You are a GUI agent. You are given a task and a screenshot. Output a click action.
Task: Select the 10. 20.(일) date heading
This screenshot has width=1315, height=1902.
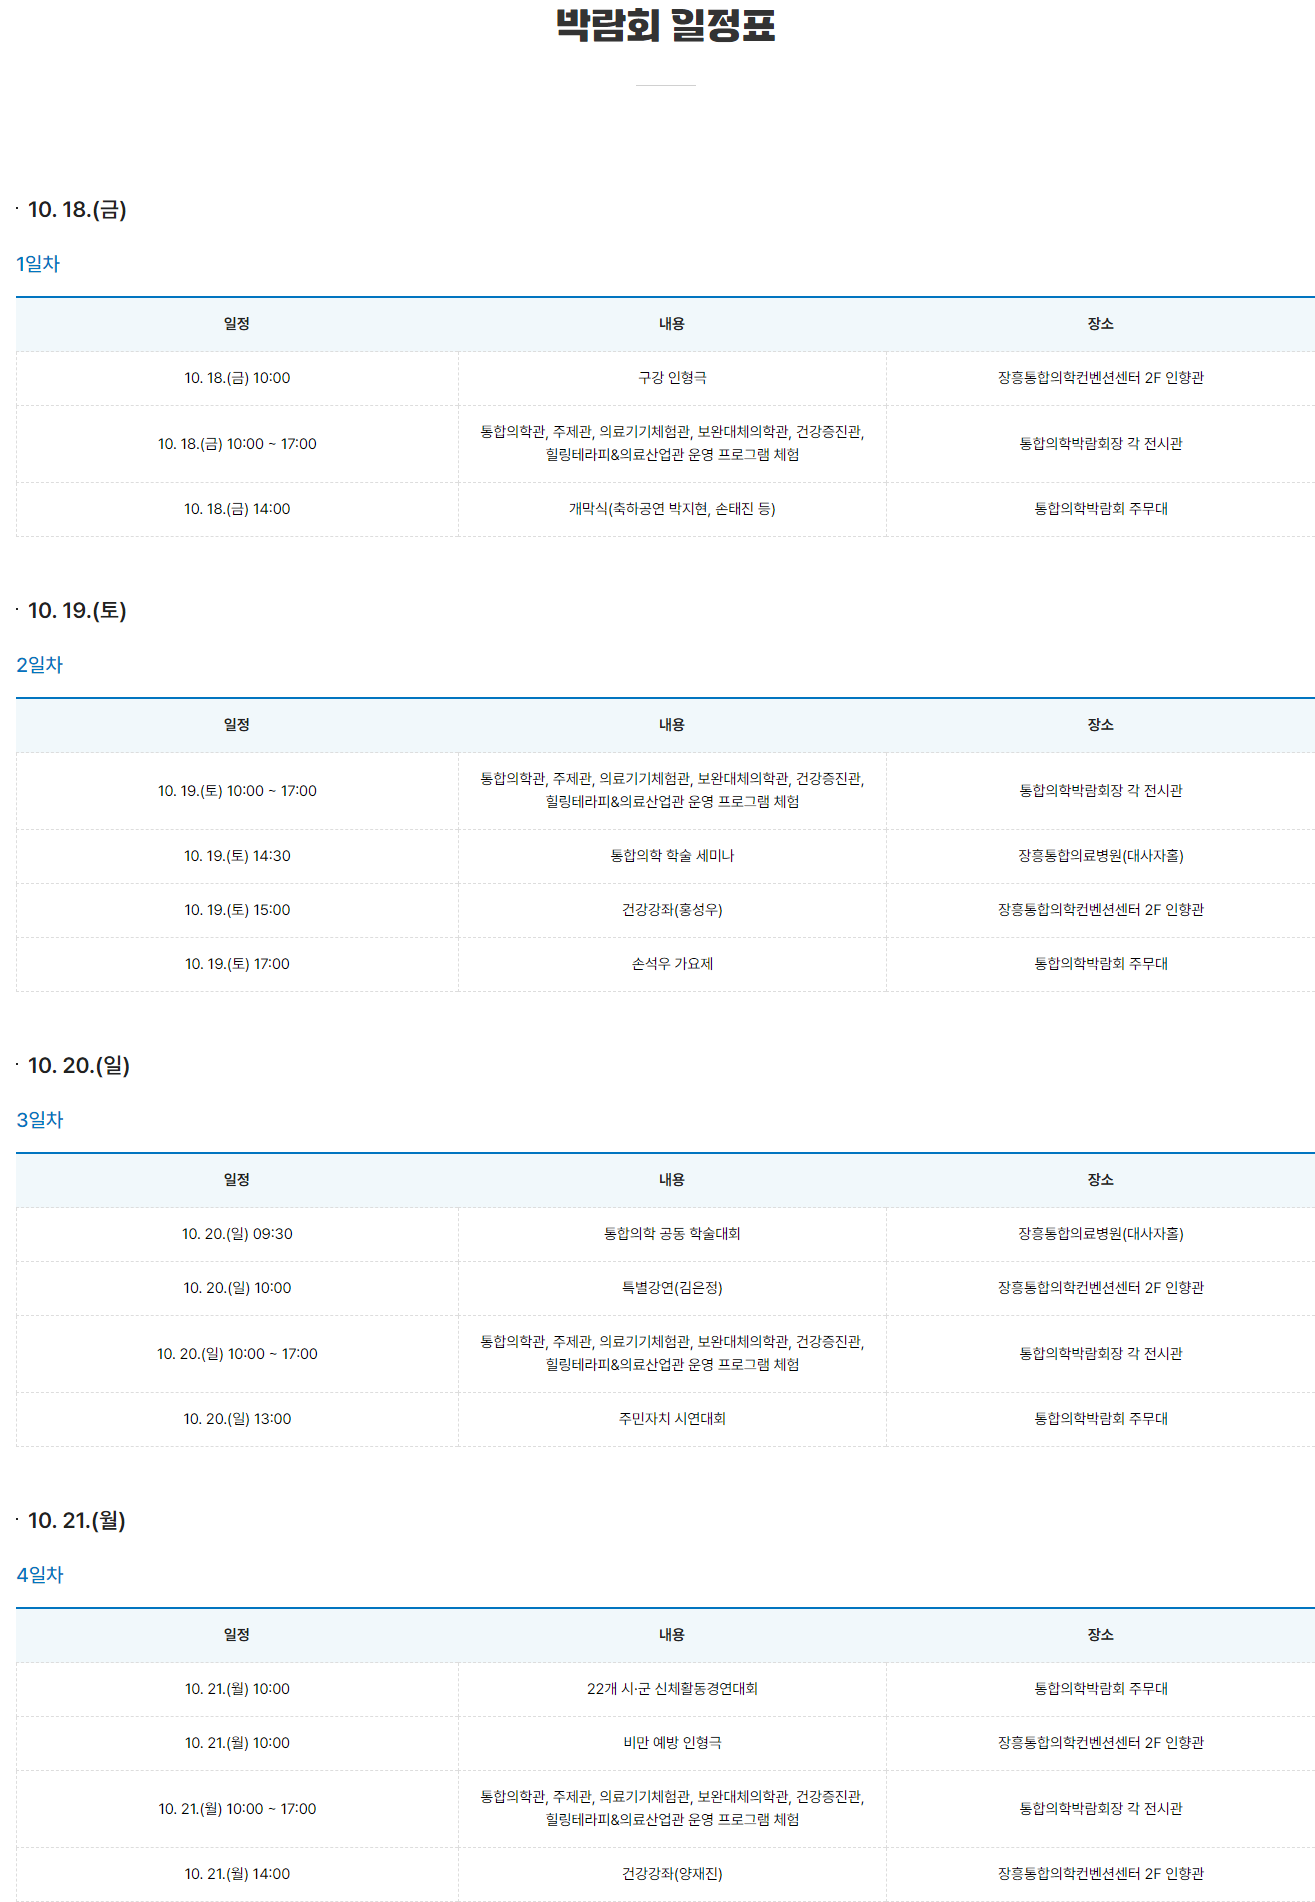(79, 1065)
